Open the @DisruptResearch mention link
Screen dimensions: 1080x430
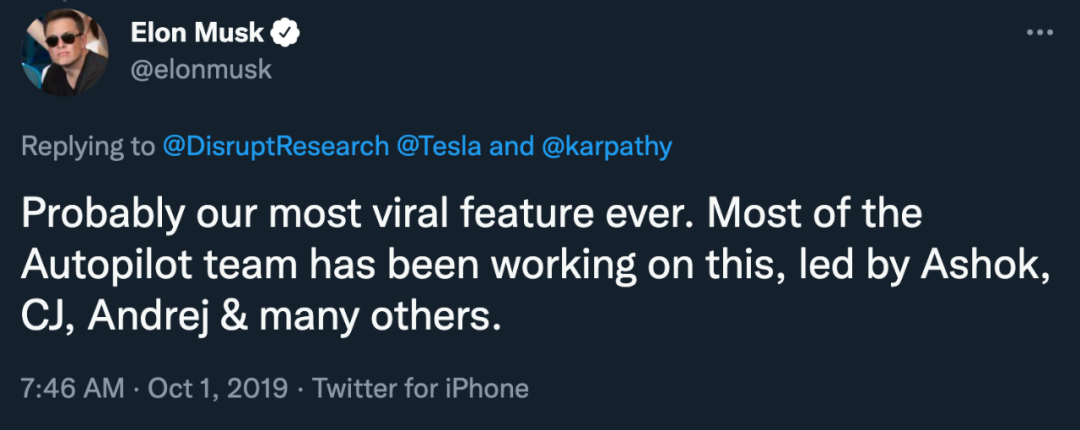(275, 147)
